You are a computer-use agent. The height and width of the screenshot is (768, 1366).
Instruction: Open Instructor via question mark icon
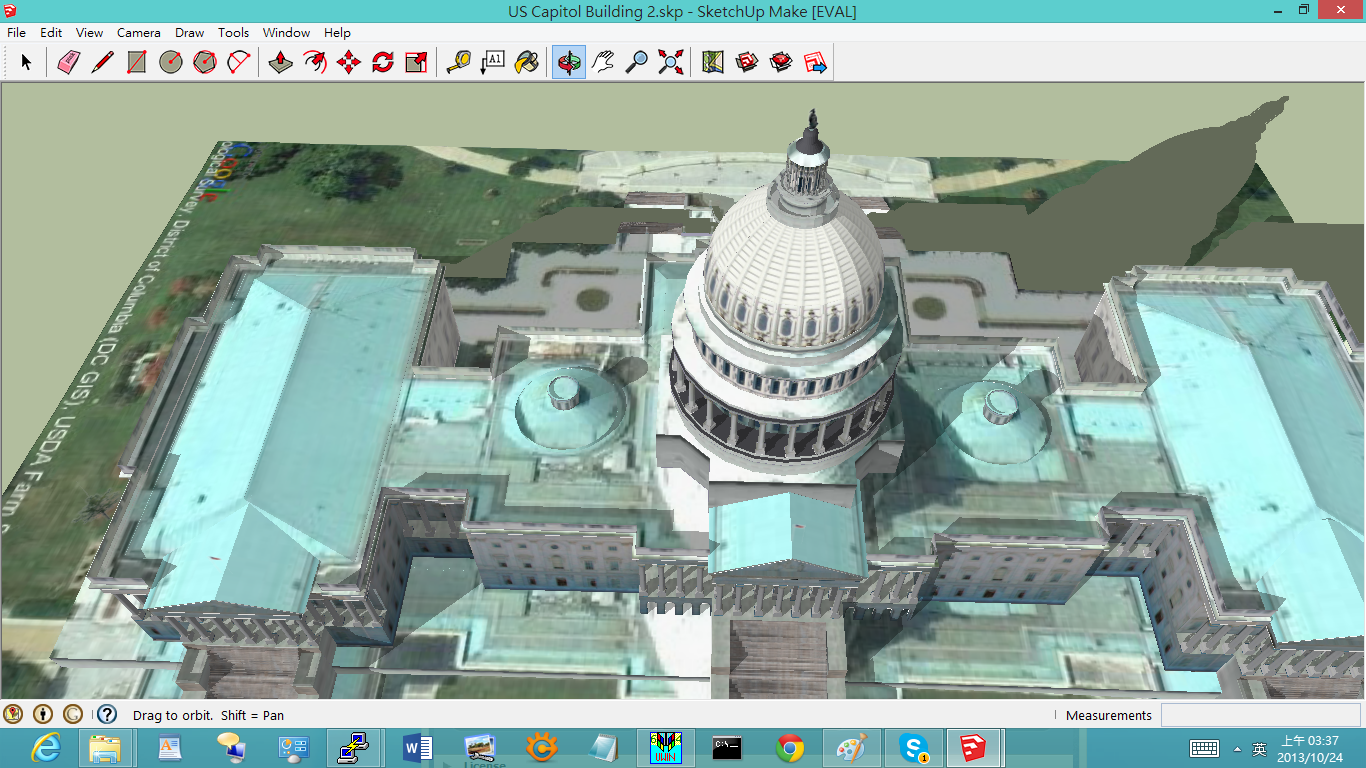click(107, 714)
